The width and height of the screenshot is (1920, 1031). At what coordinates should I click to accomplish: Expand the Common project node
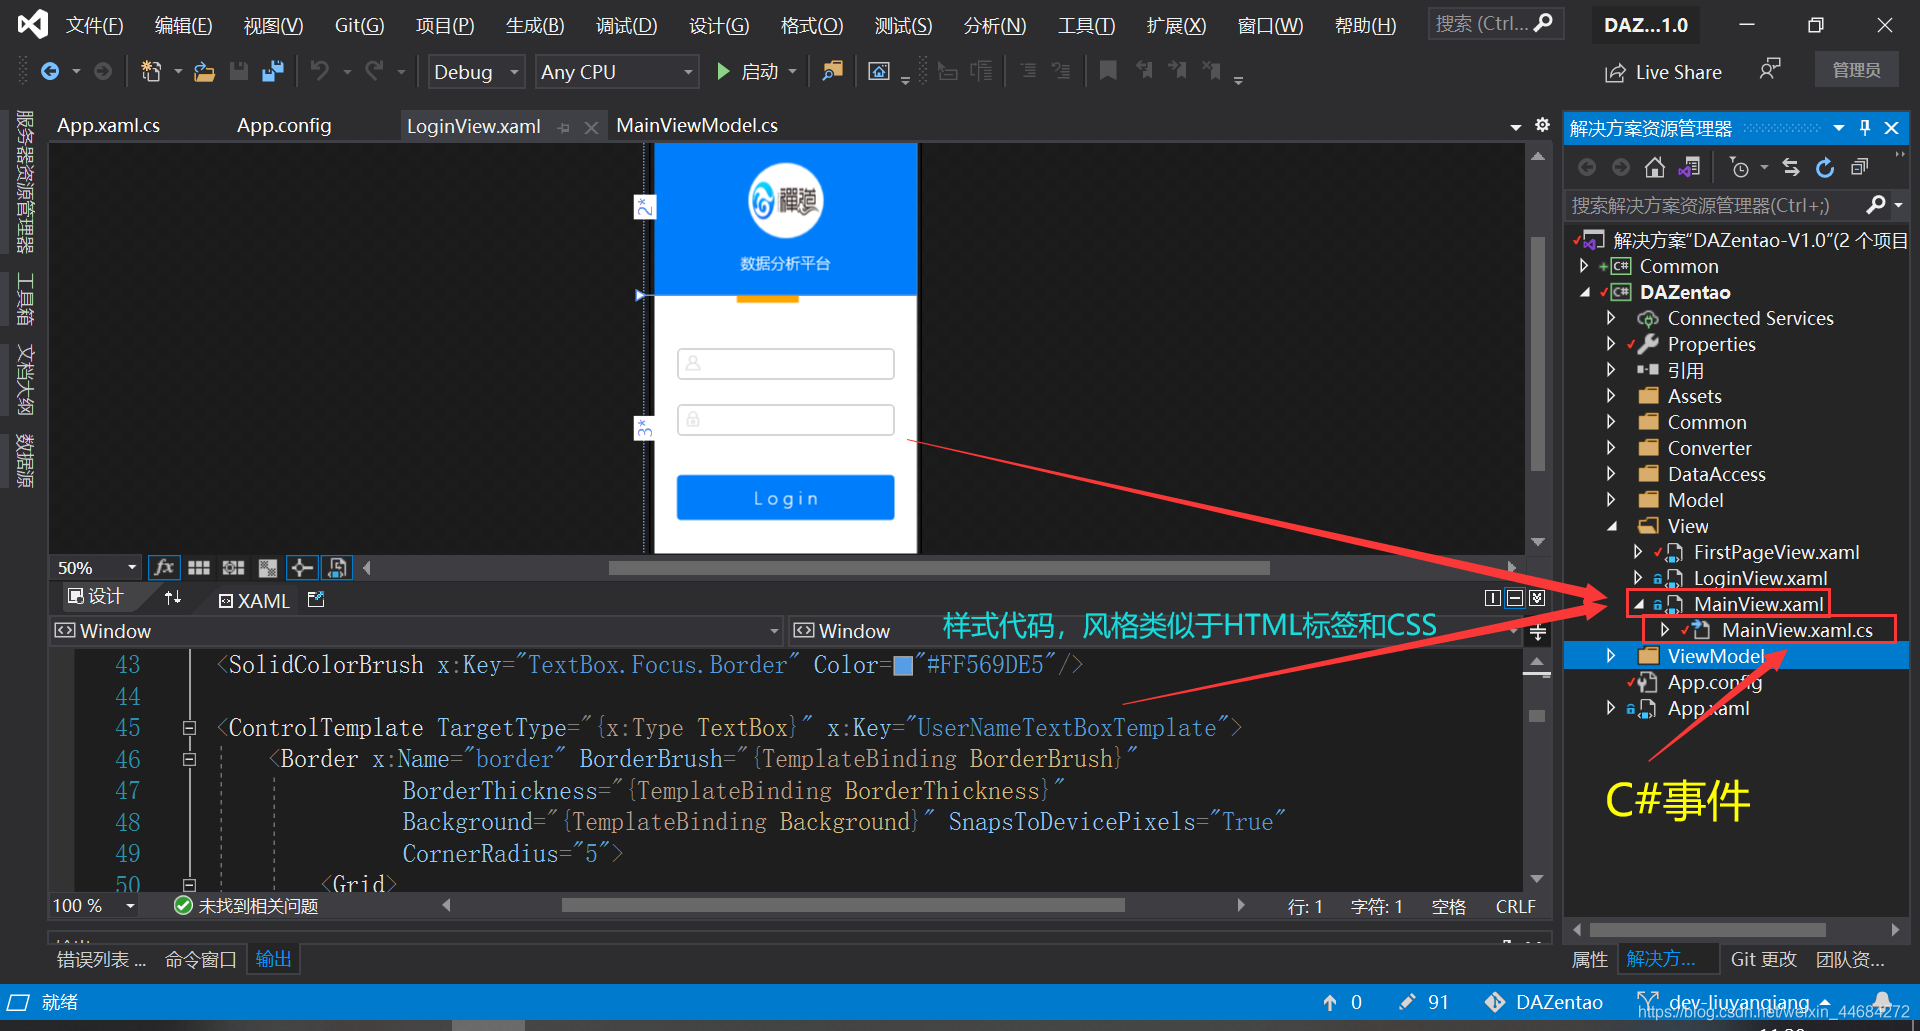point(1583,266)
